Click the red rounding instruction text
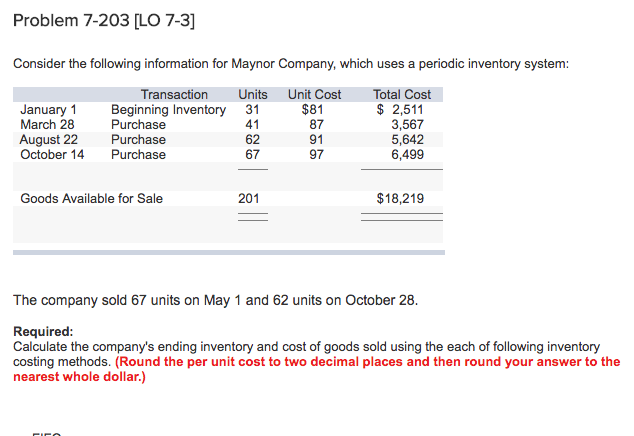634x436 pixels. [x=317, y=369]
